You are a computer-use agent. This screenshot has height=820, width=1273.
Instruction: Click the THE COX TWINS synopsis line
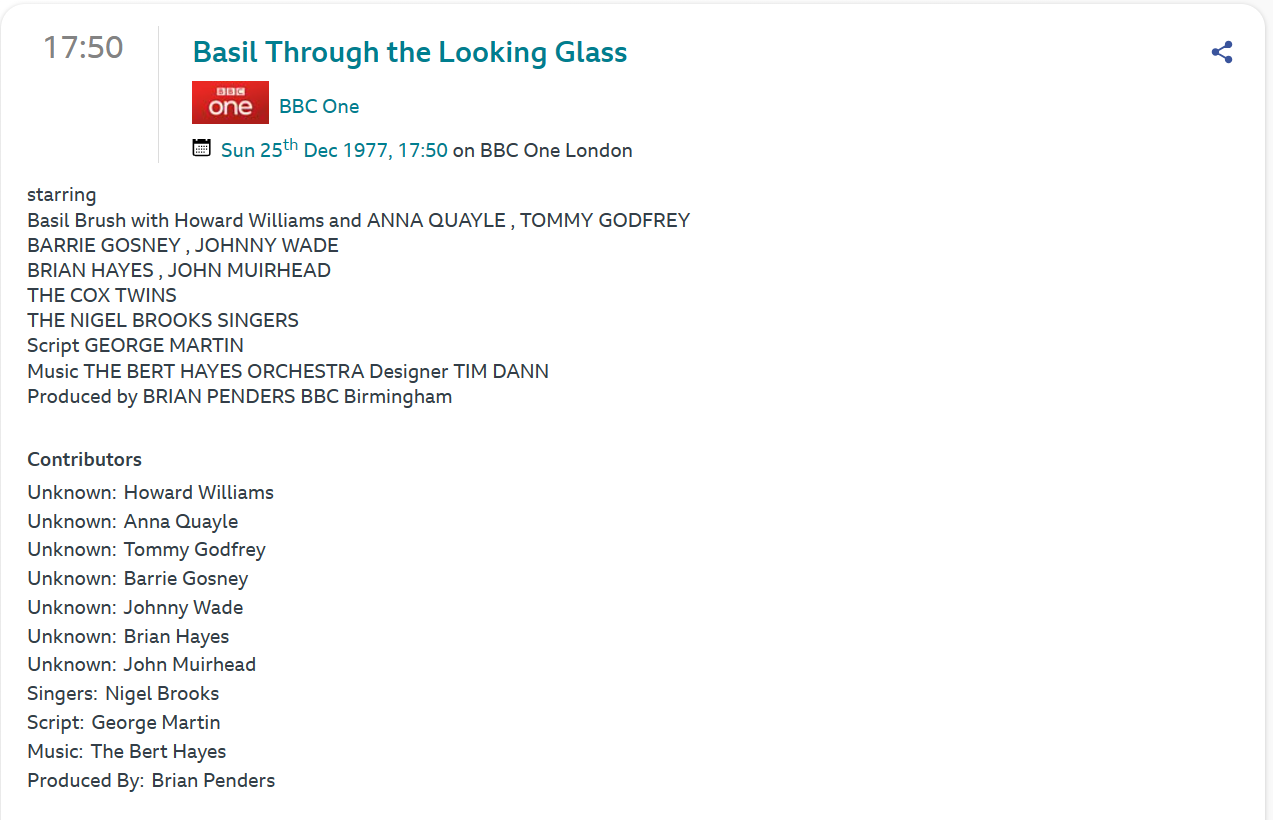(x=102, y=296)
